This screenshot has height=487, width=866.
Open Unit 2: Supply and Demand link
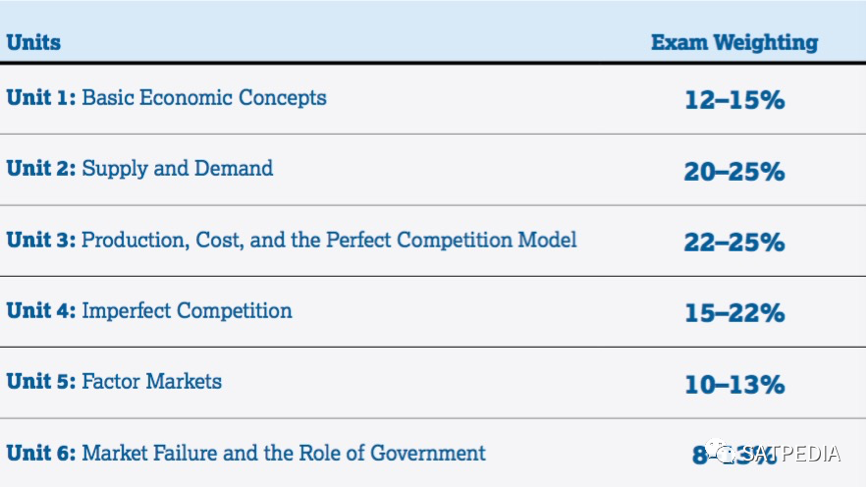coord(140,169)
